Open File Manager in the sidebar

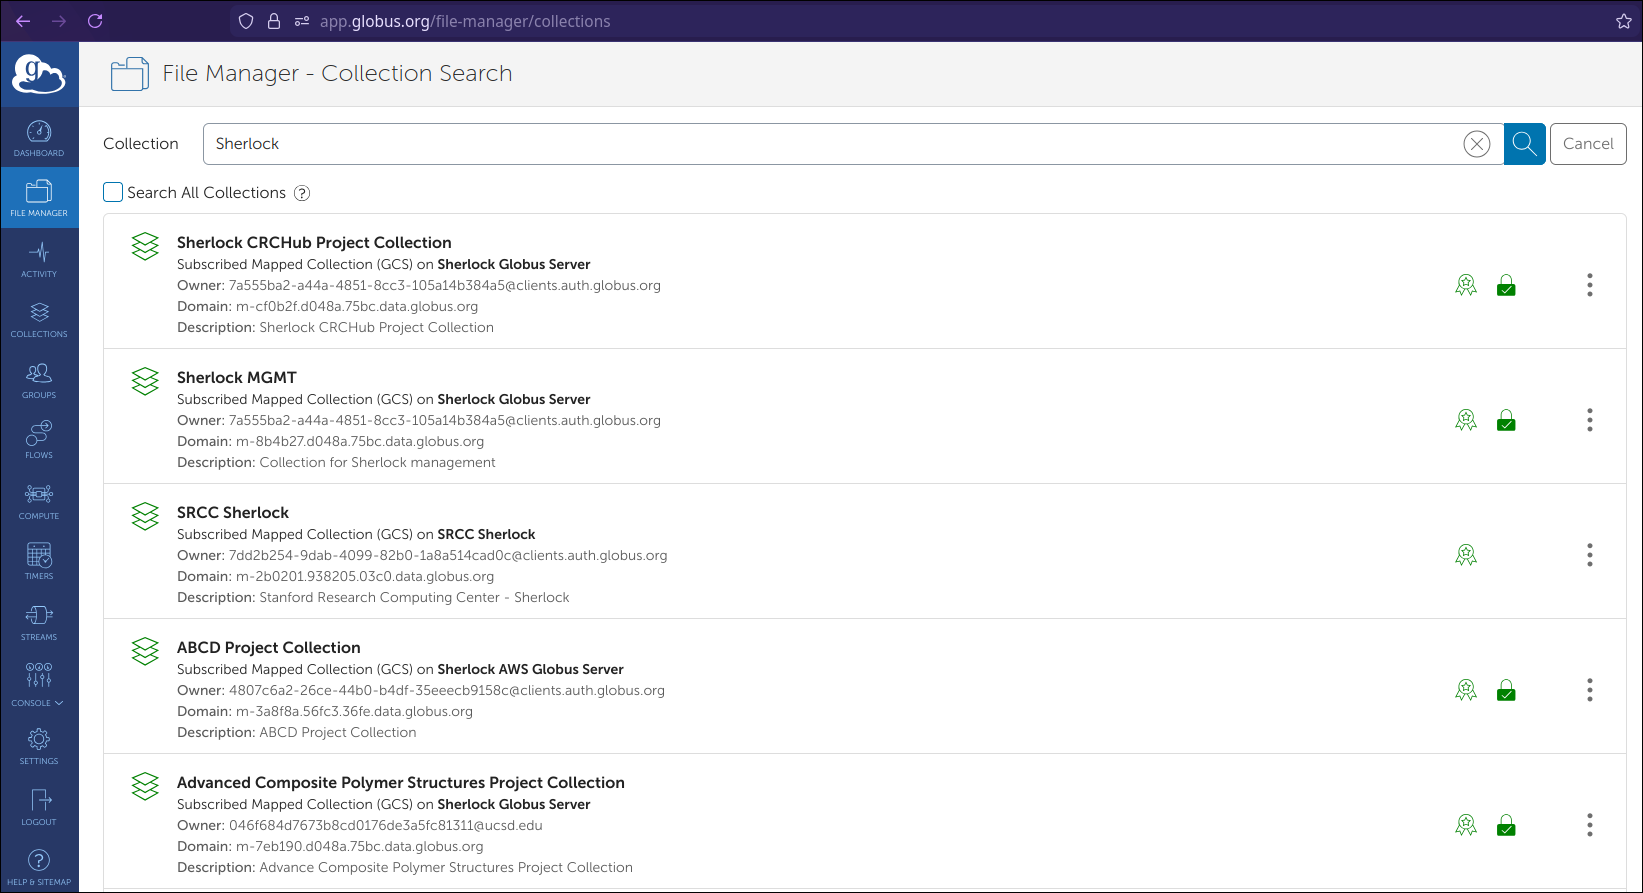coord(39,198)
